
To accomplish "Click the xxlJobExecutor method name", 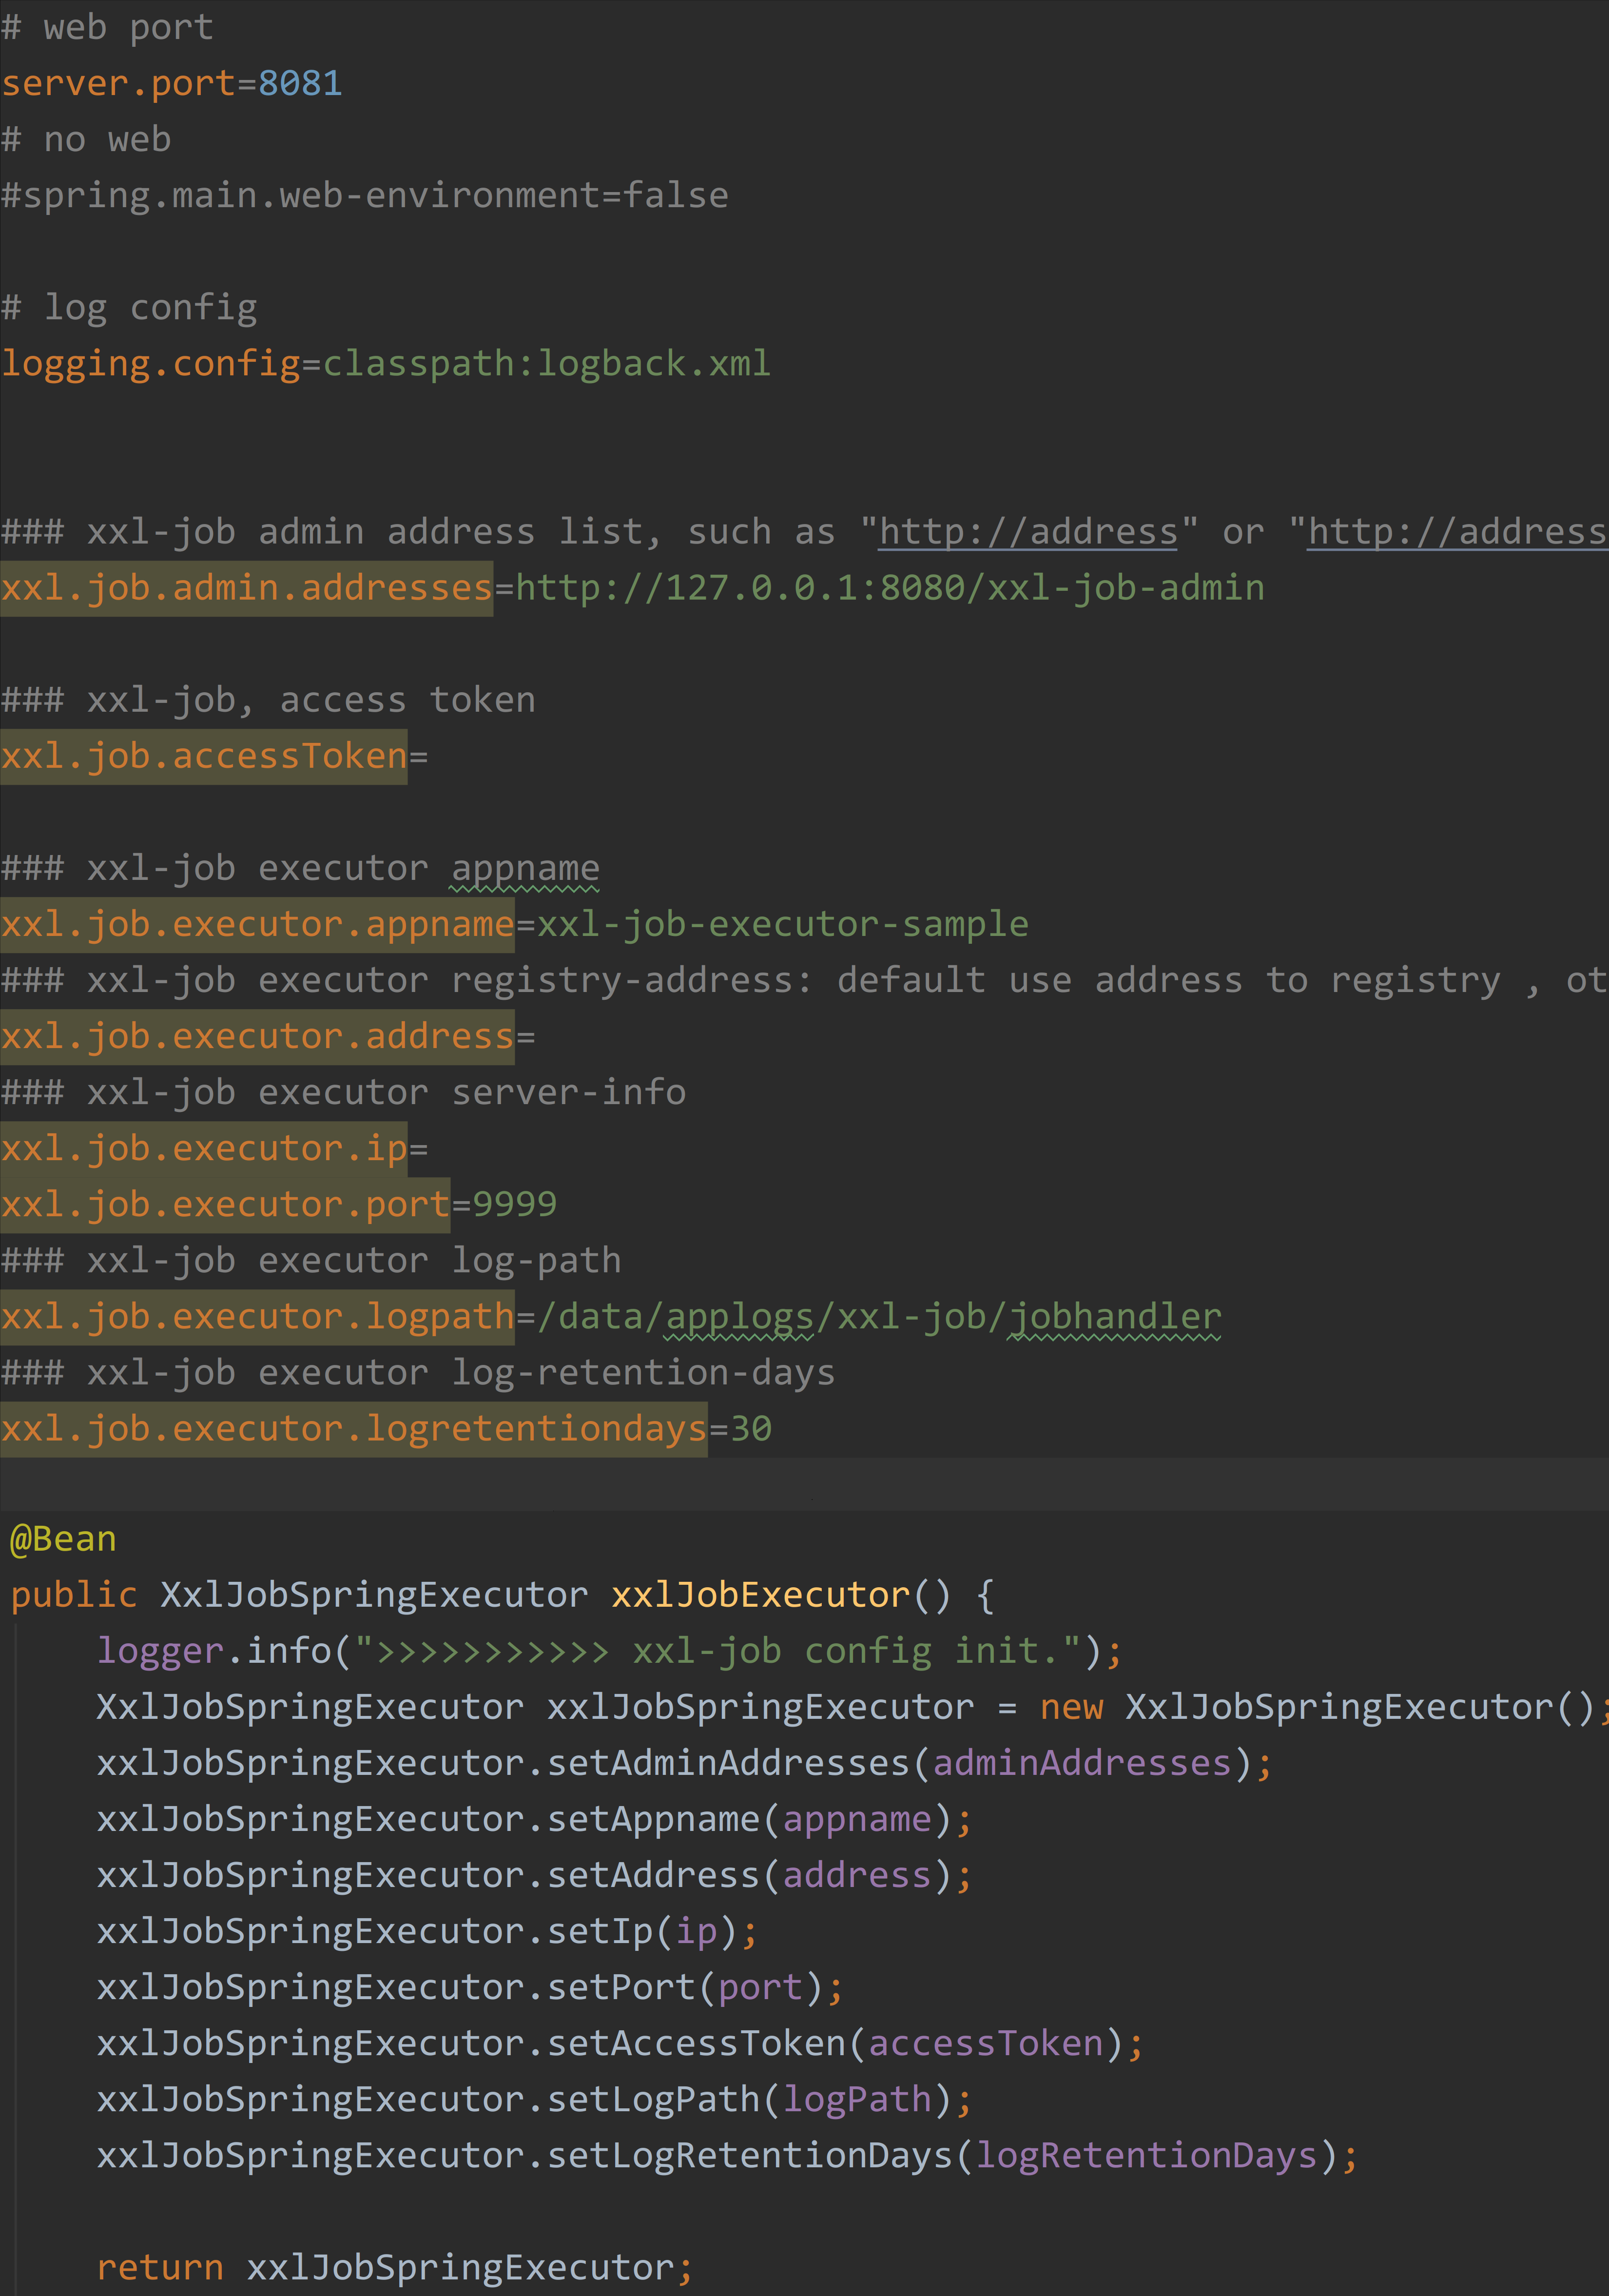I will (760, 1594).
